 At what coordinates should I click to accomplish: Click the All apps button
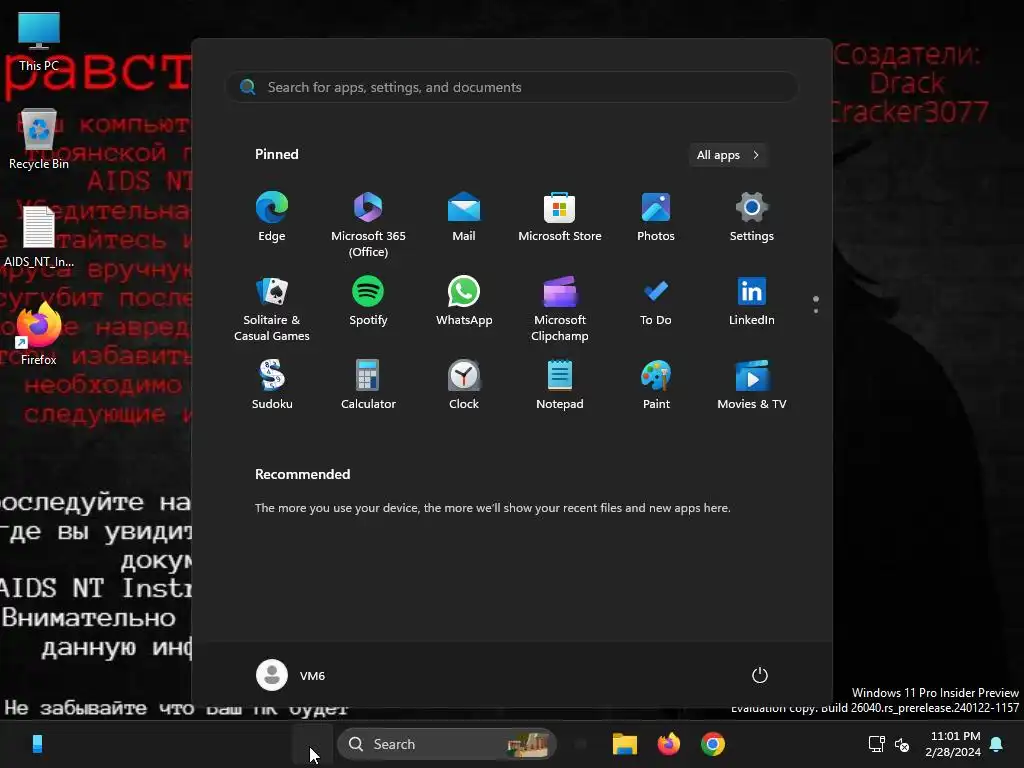pyautogui.click(x=728, y=155)
